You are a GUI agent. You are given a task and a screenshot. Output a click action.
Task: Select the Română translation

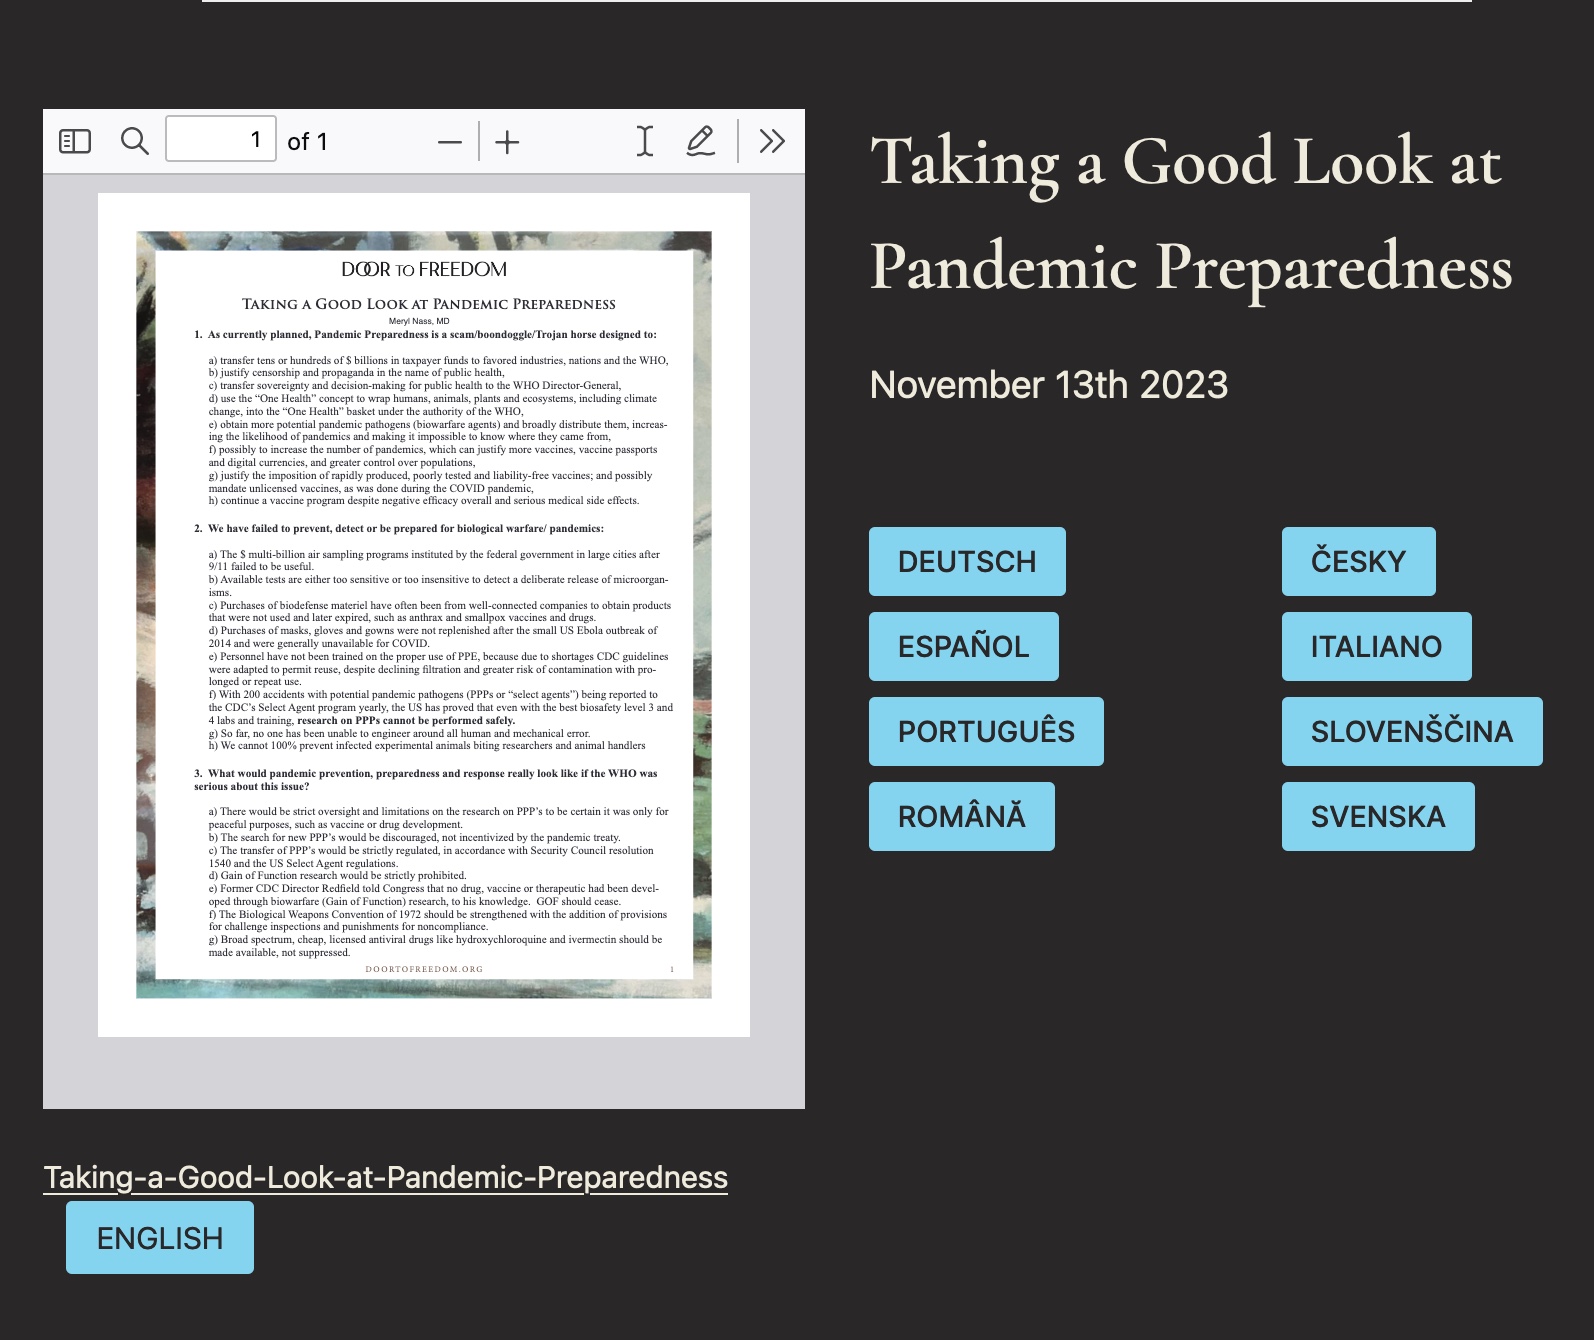[961, 817]
